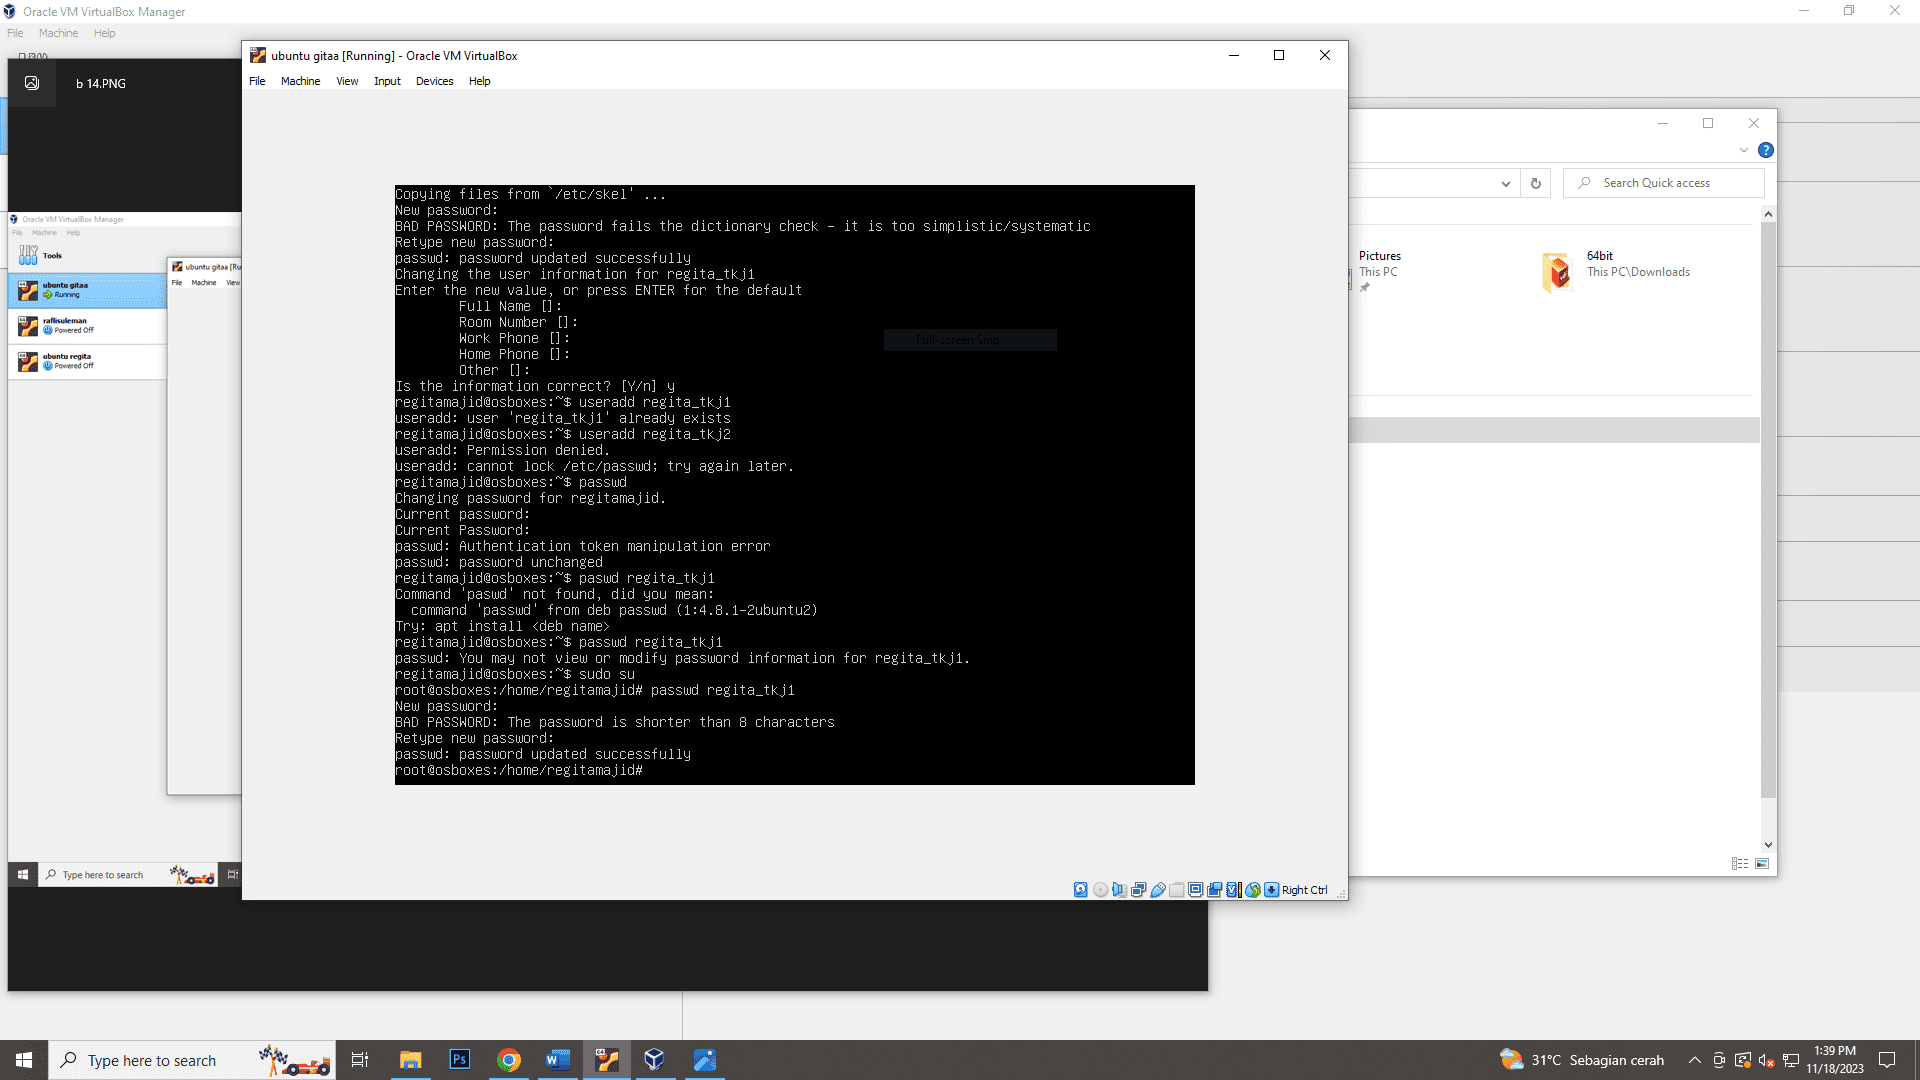Click the b 14.PNG file title
Image resolution: width=1920 pixels, height=1080 pixels.
point(101,84)
